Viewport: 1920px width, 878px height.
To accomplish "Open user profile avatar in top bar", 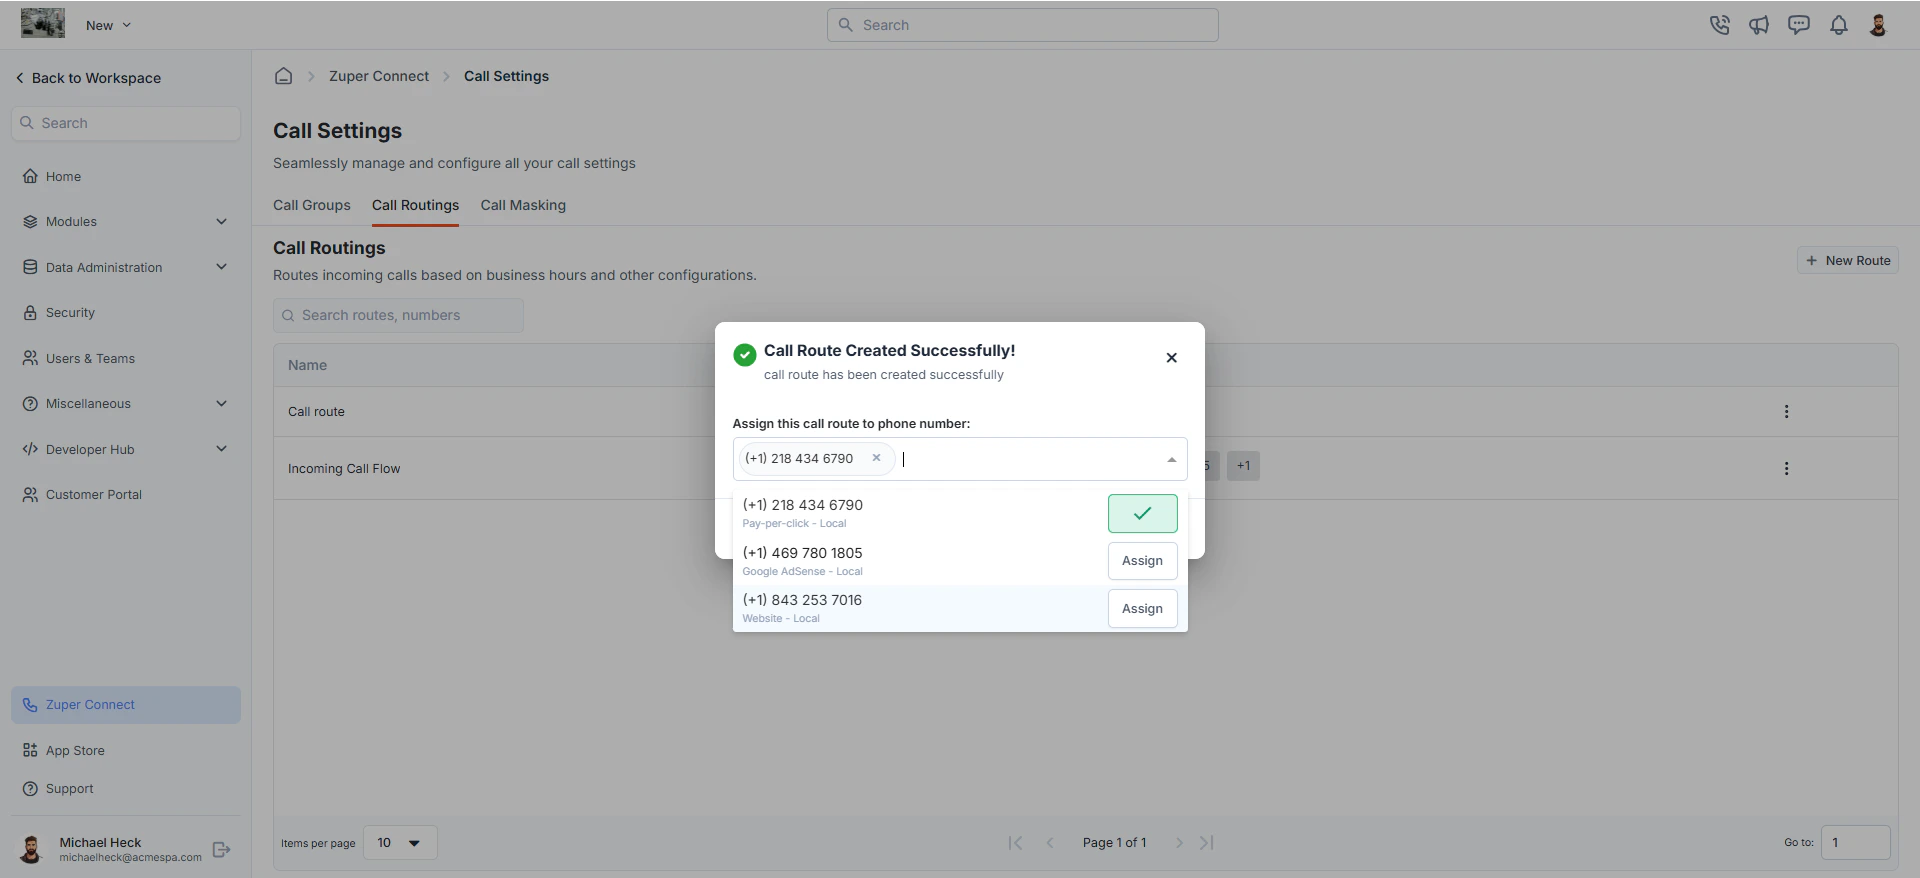I will point(1878,25).
